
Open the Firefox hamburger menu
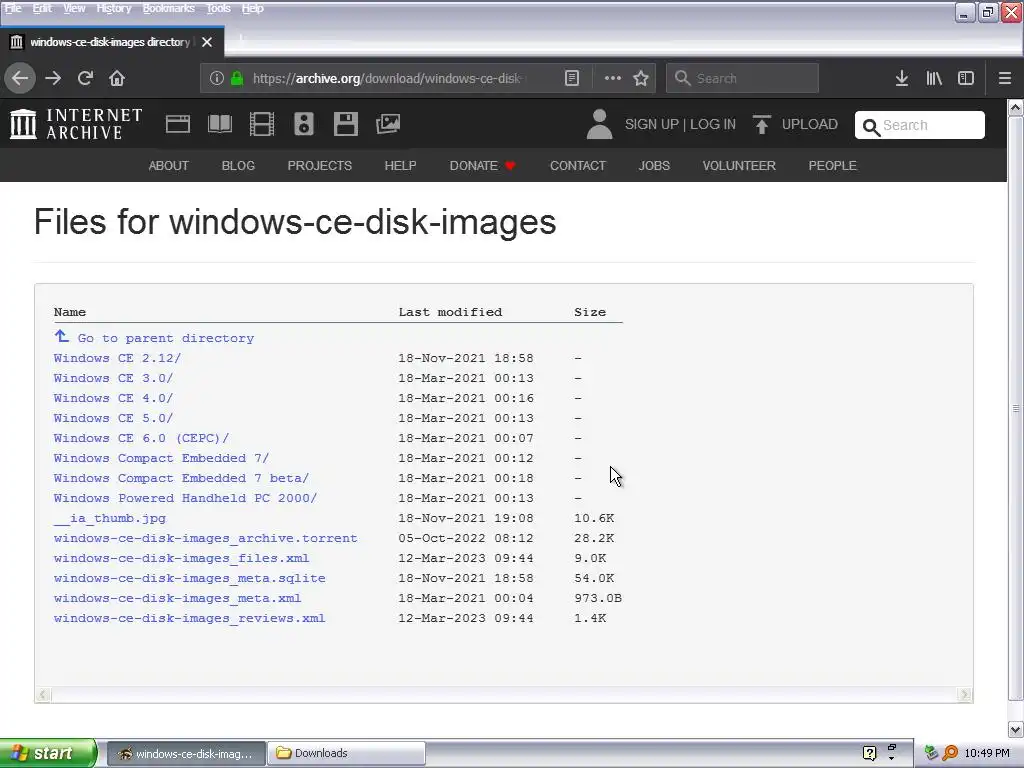1005,78
